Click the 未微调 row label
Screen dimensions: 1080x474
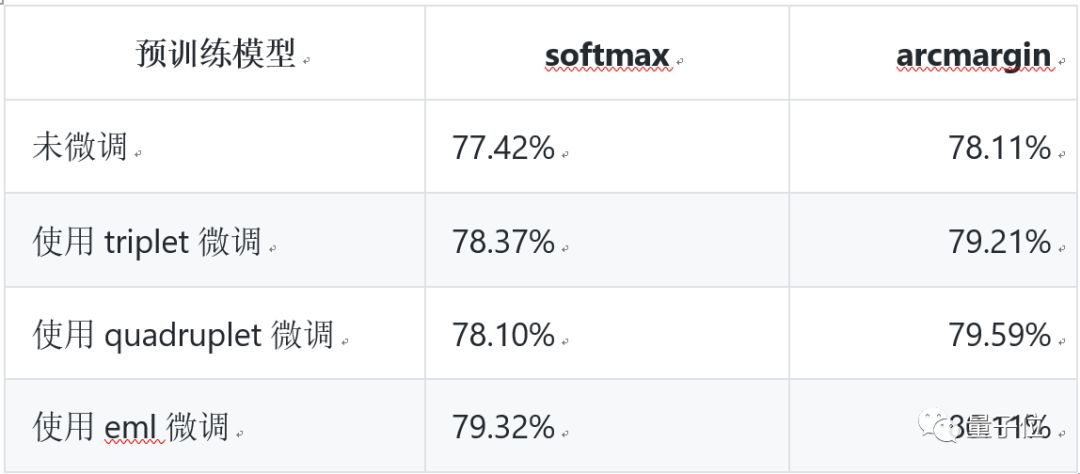pyautogui.click(x=80, y=148)
